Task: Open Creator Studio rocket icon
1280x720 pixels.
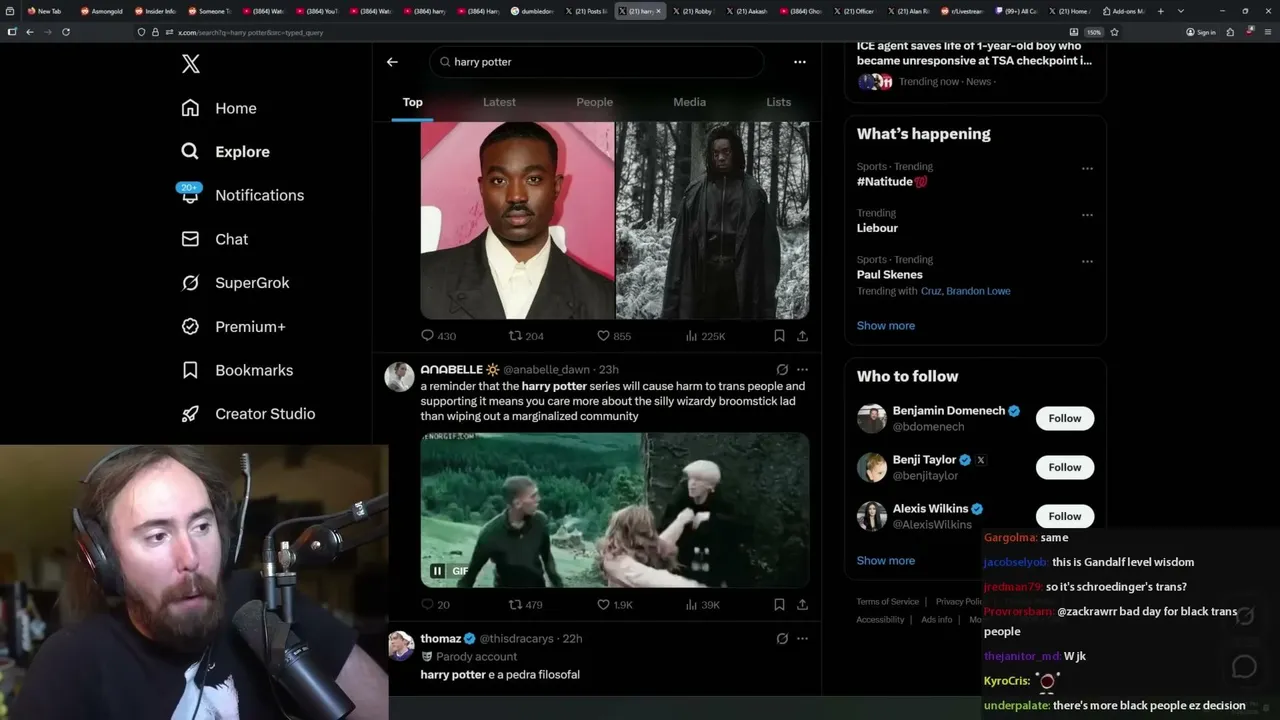Action: pyautogui.click(x=190, y=414)
